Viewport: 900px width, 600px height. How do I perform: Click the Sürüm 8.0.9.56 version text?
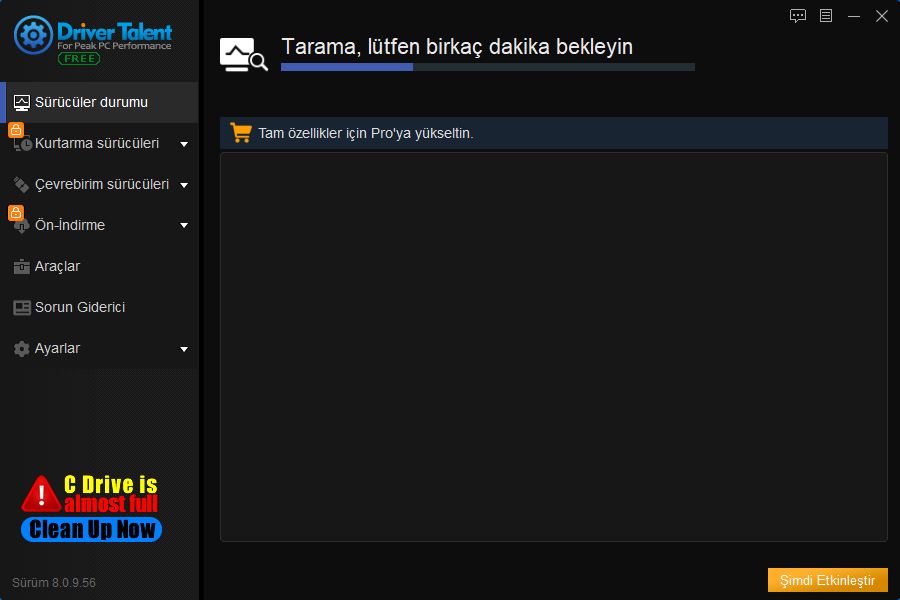tap(54, 583)
